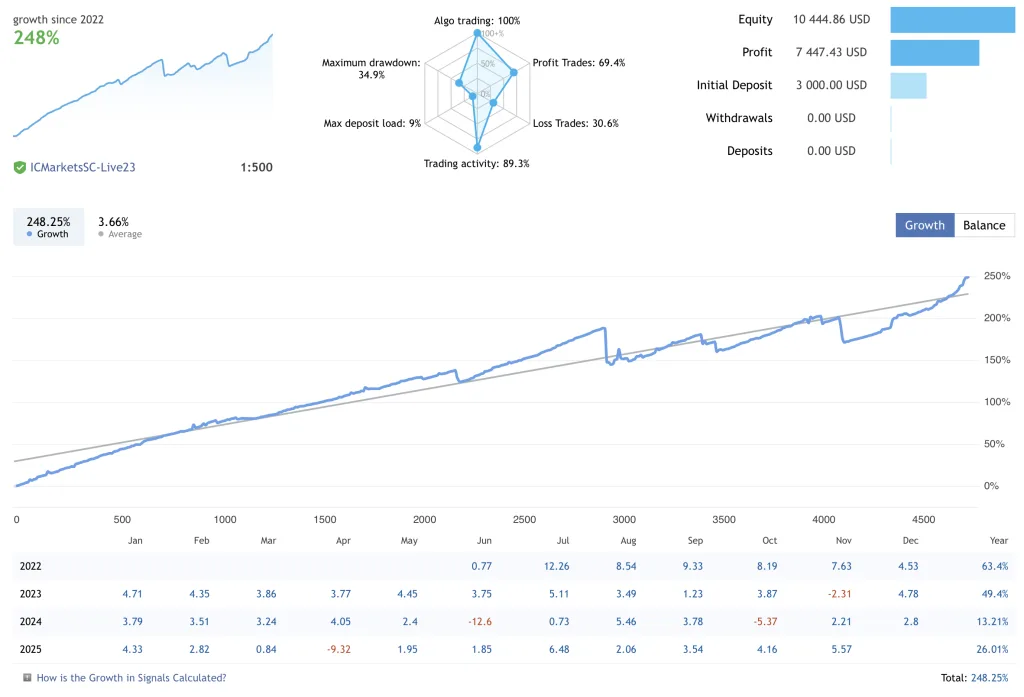Click the Trading activity vertex of the radar chart

pos(477,147)
